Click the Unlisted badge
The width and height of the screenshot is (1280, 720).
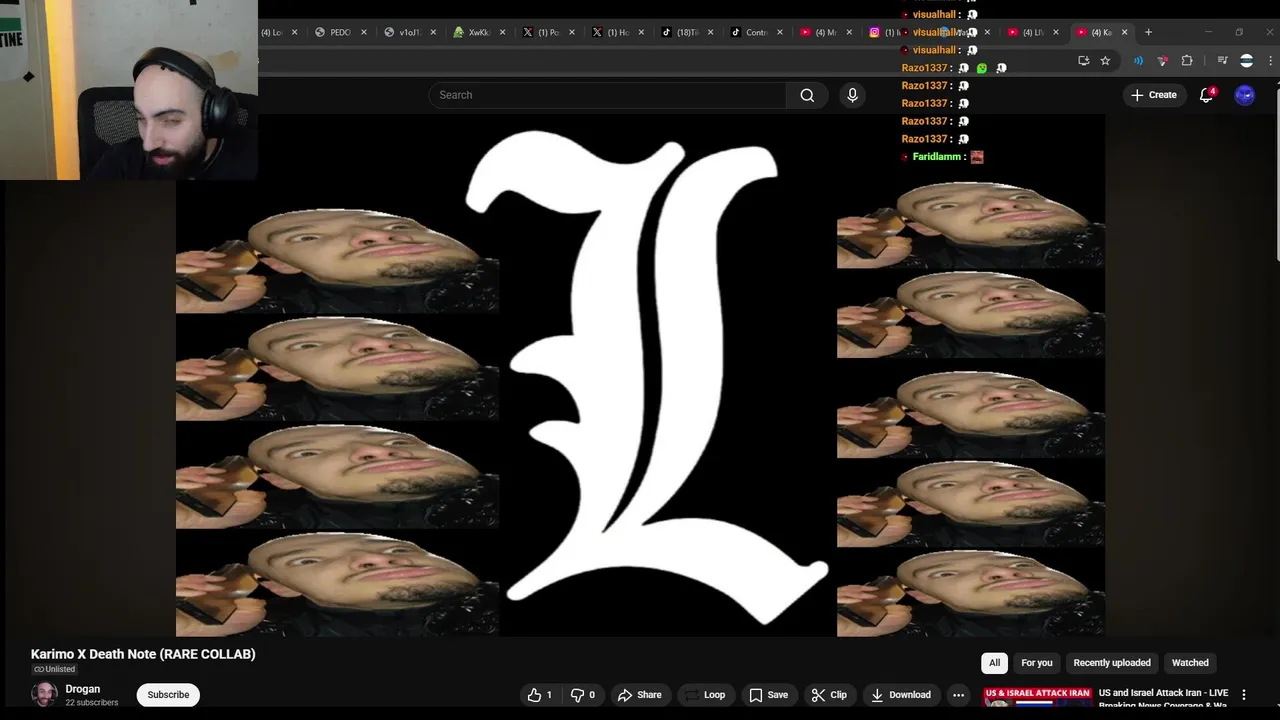pos(54,669)
